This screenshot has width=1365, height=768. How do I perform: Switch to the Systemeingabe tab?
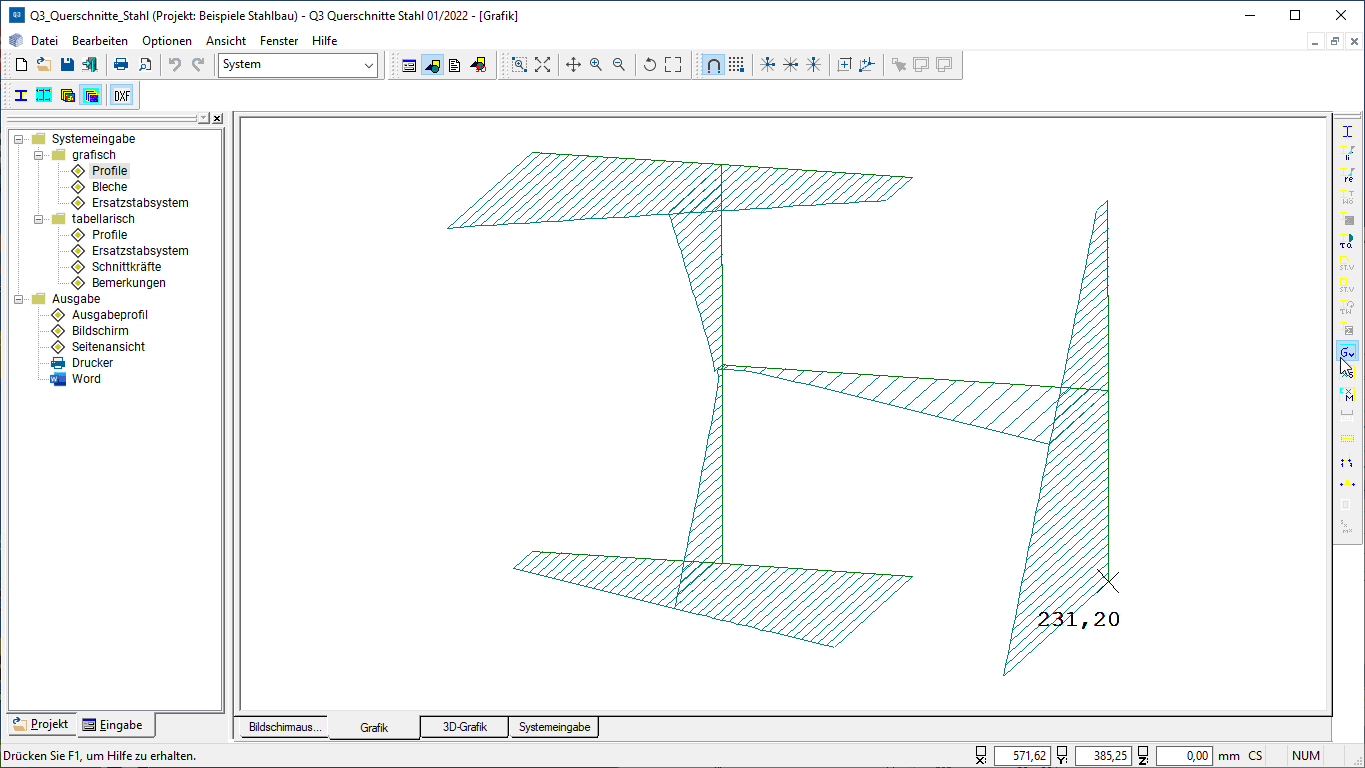[554, 727]
